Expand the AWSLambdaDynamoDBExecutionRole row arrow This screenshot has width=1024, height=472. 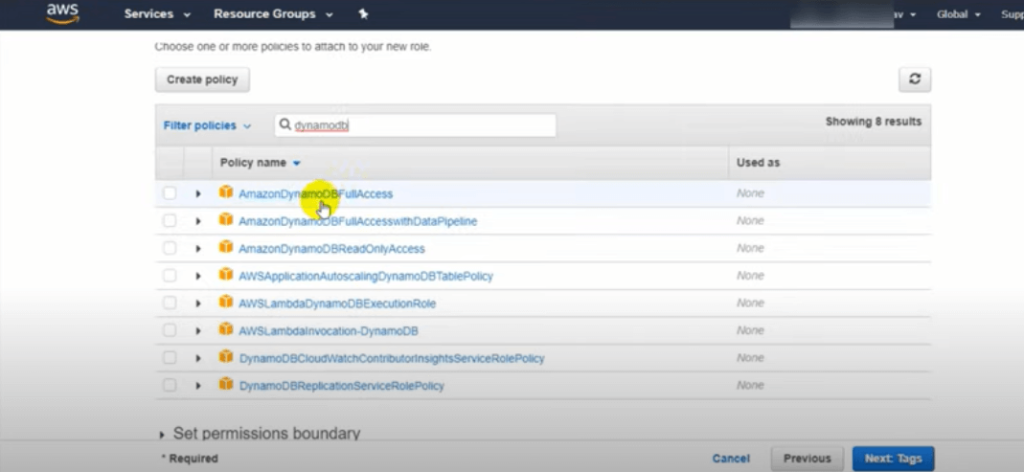click(x=198, y=304)
